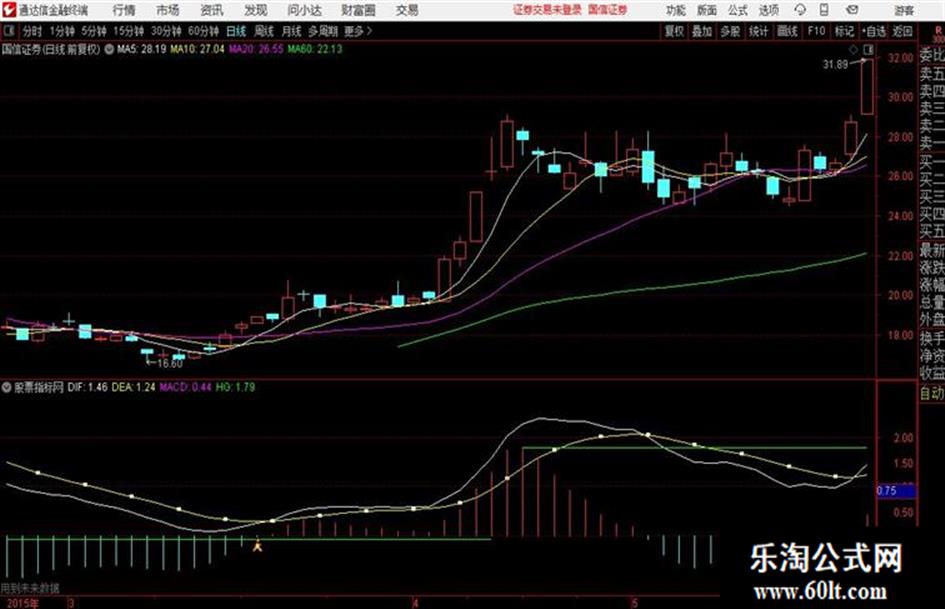Open the 选项 menu

click(x=769, y=10)
